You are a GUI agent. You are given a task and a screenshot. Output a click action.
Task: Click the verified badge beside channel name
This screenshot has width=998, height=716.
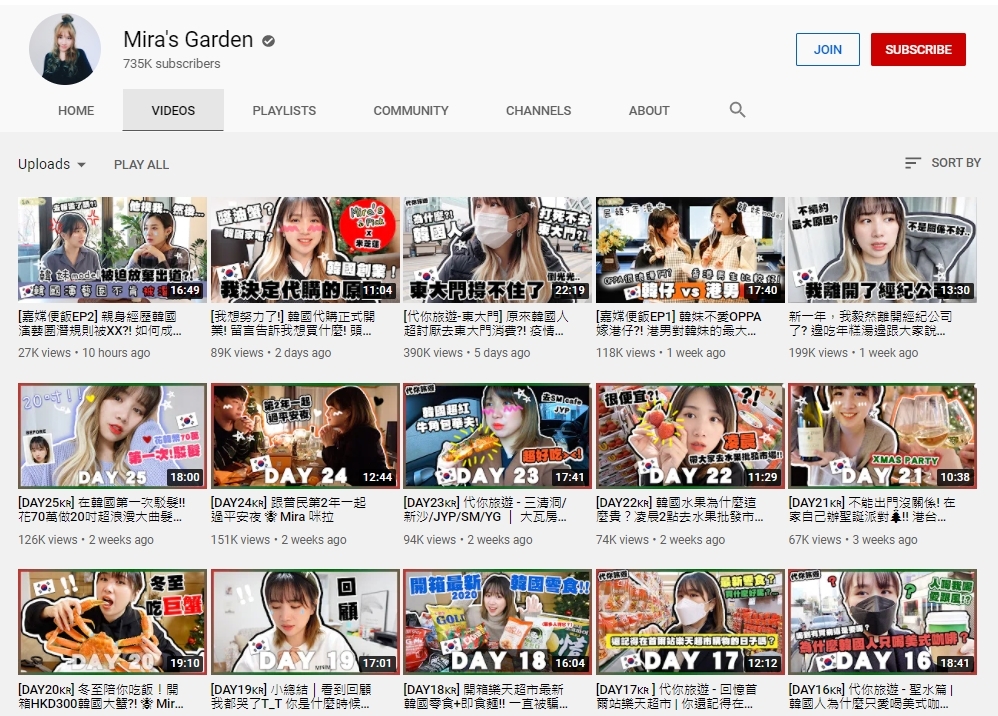point(269,41)
